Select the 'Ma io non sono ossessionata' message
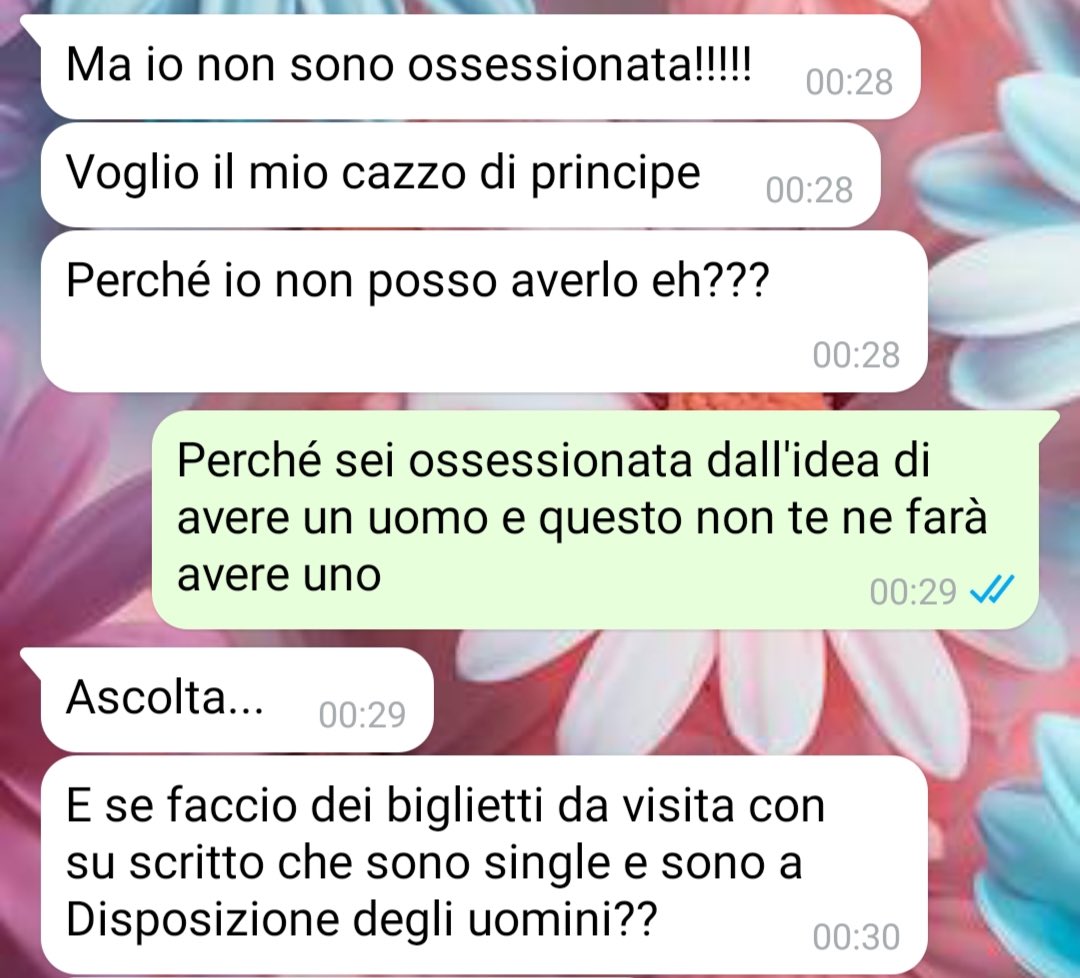Screen dimensions: 1080x978 [481, 67]
